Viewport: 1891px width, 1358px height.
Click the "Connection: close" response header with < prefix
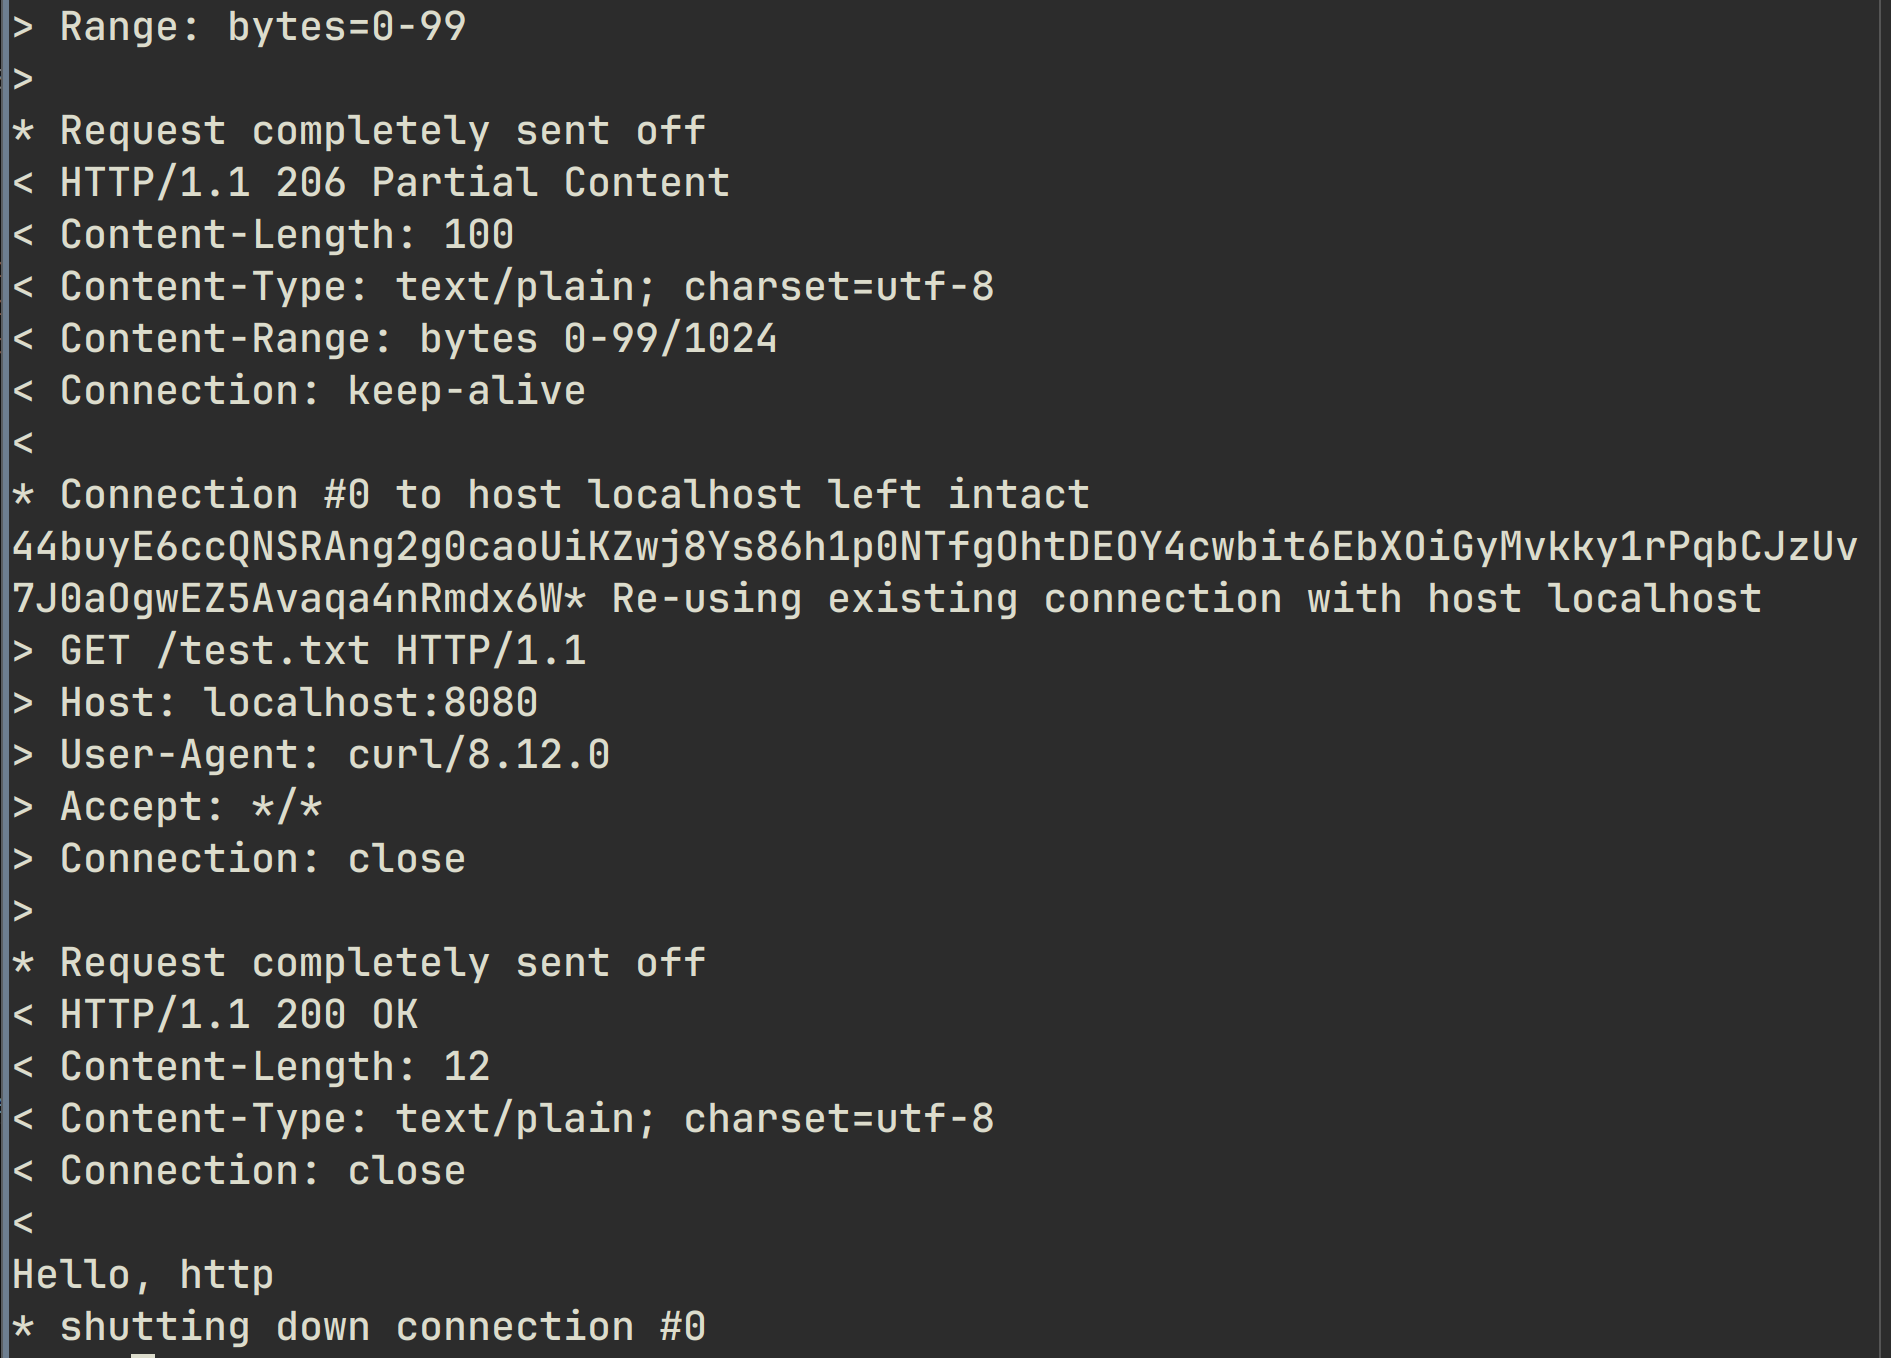(262, 1171)
